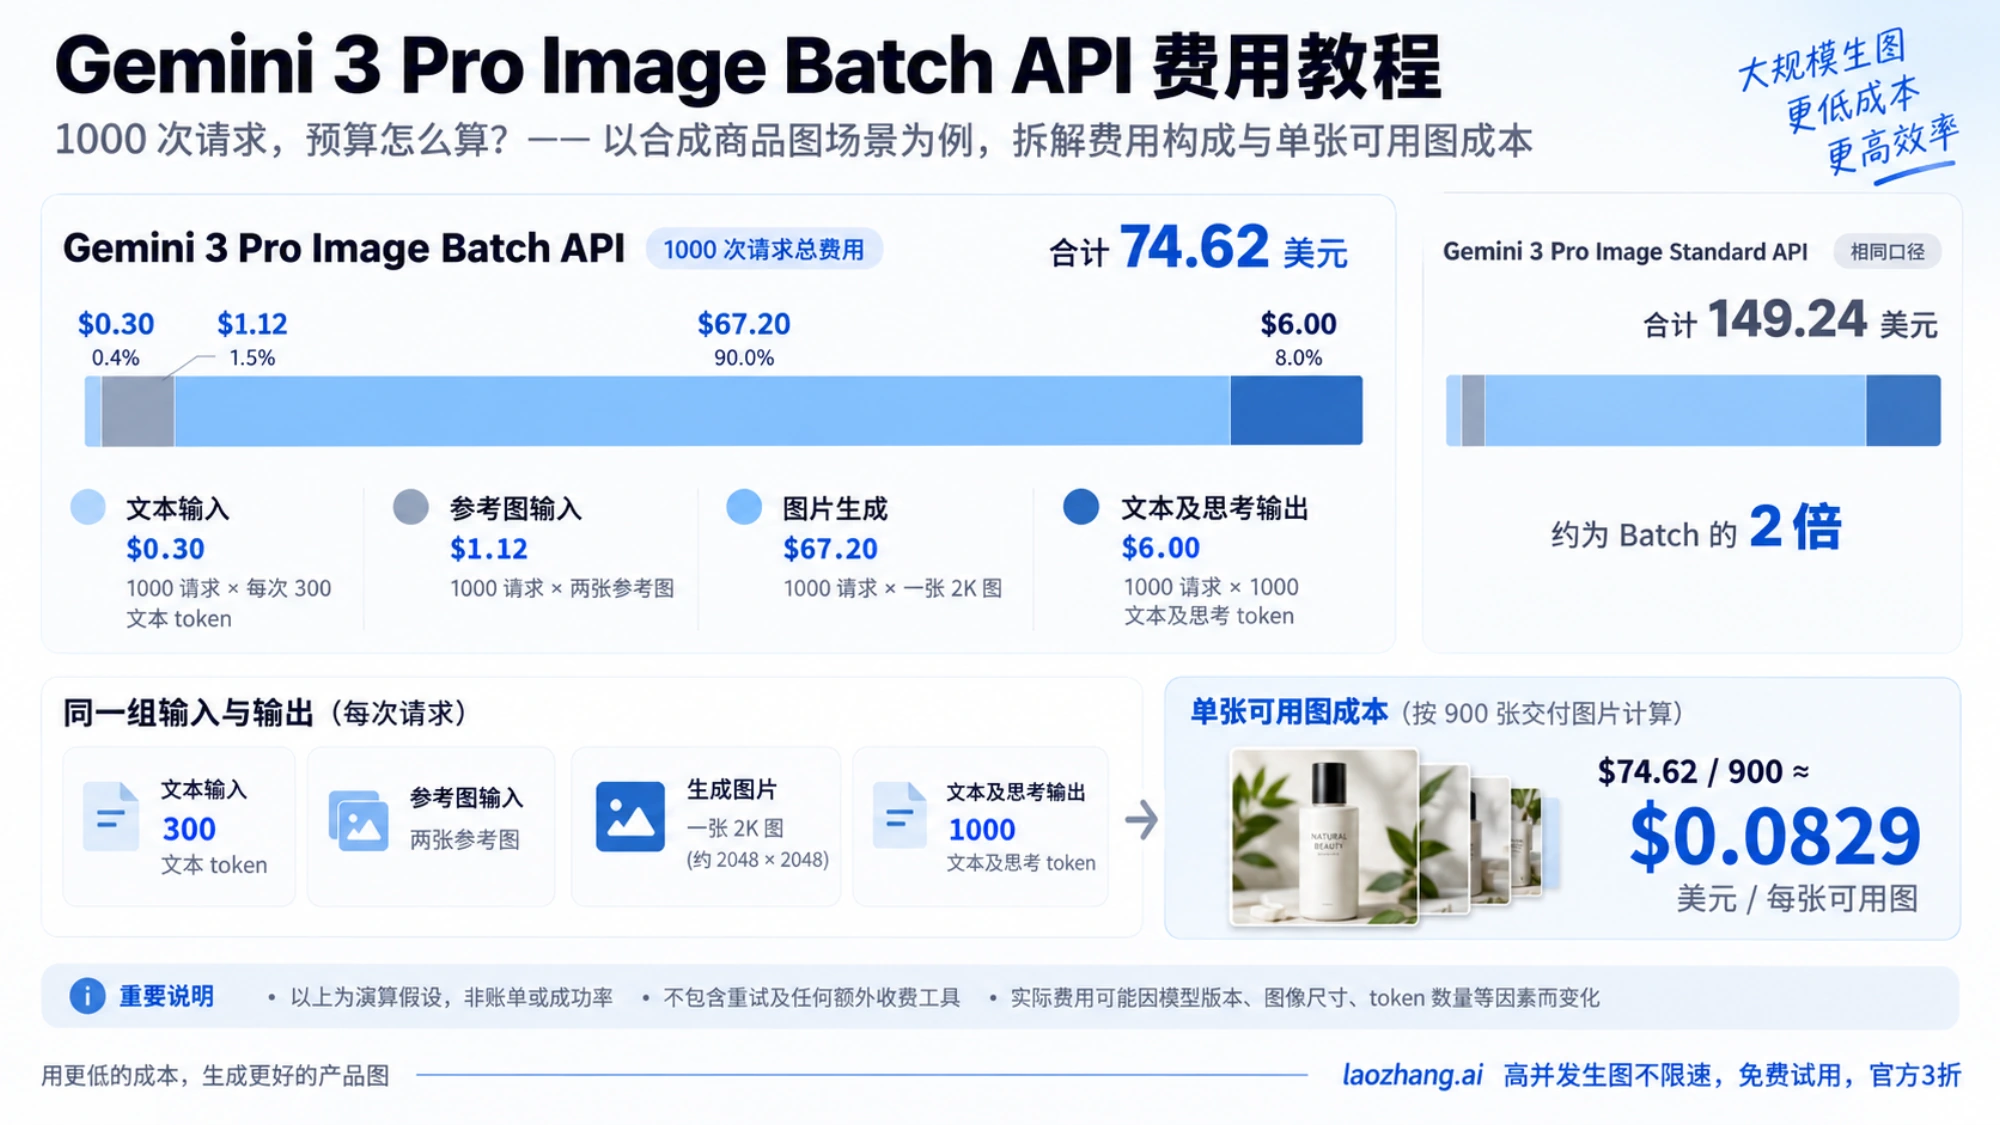Viewport: 2000px width, 1125px height.
Task: Click the legend dot for 图片生成
Action: coord(744,507)
